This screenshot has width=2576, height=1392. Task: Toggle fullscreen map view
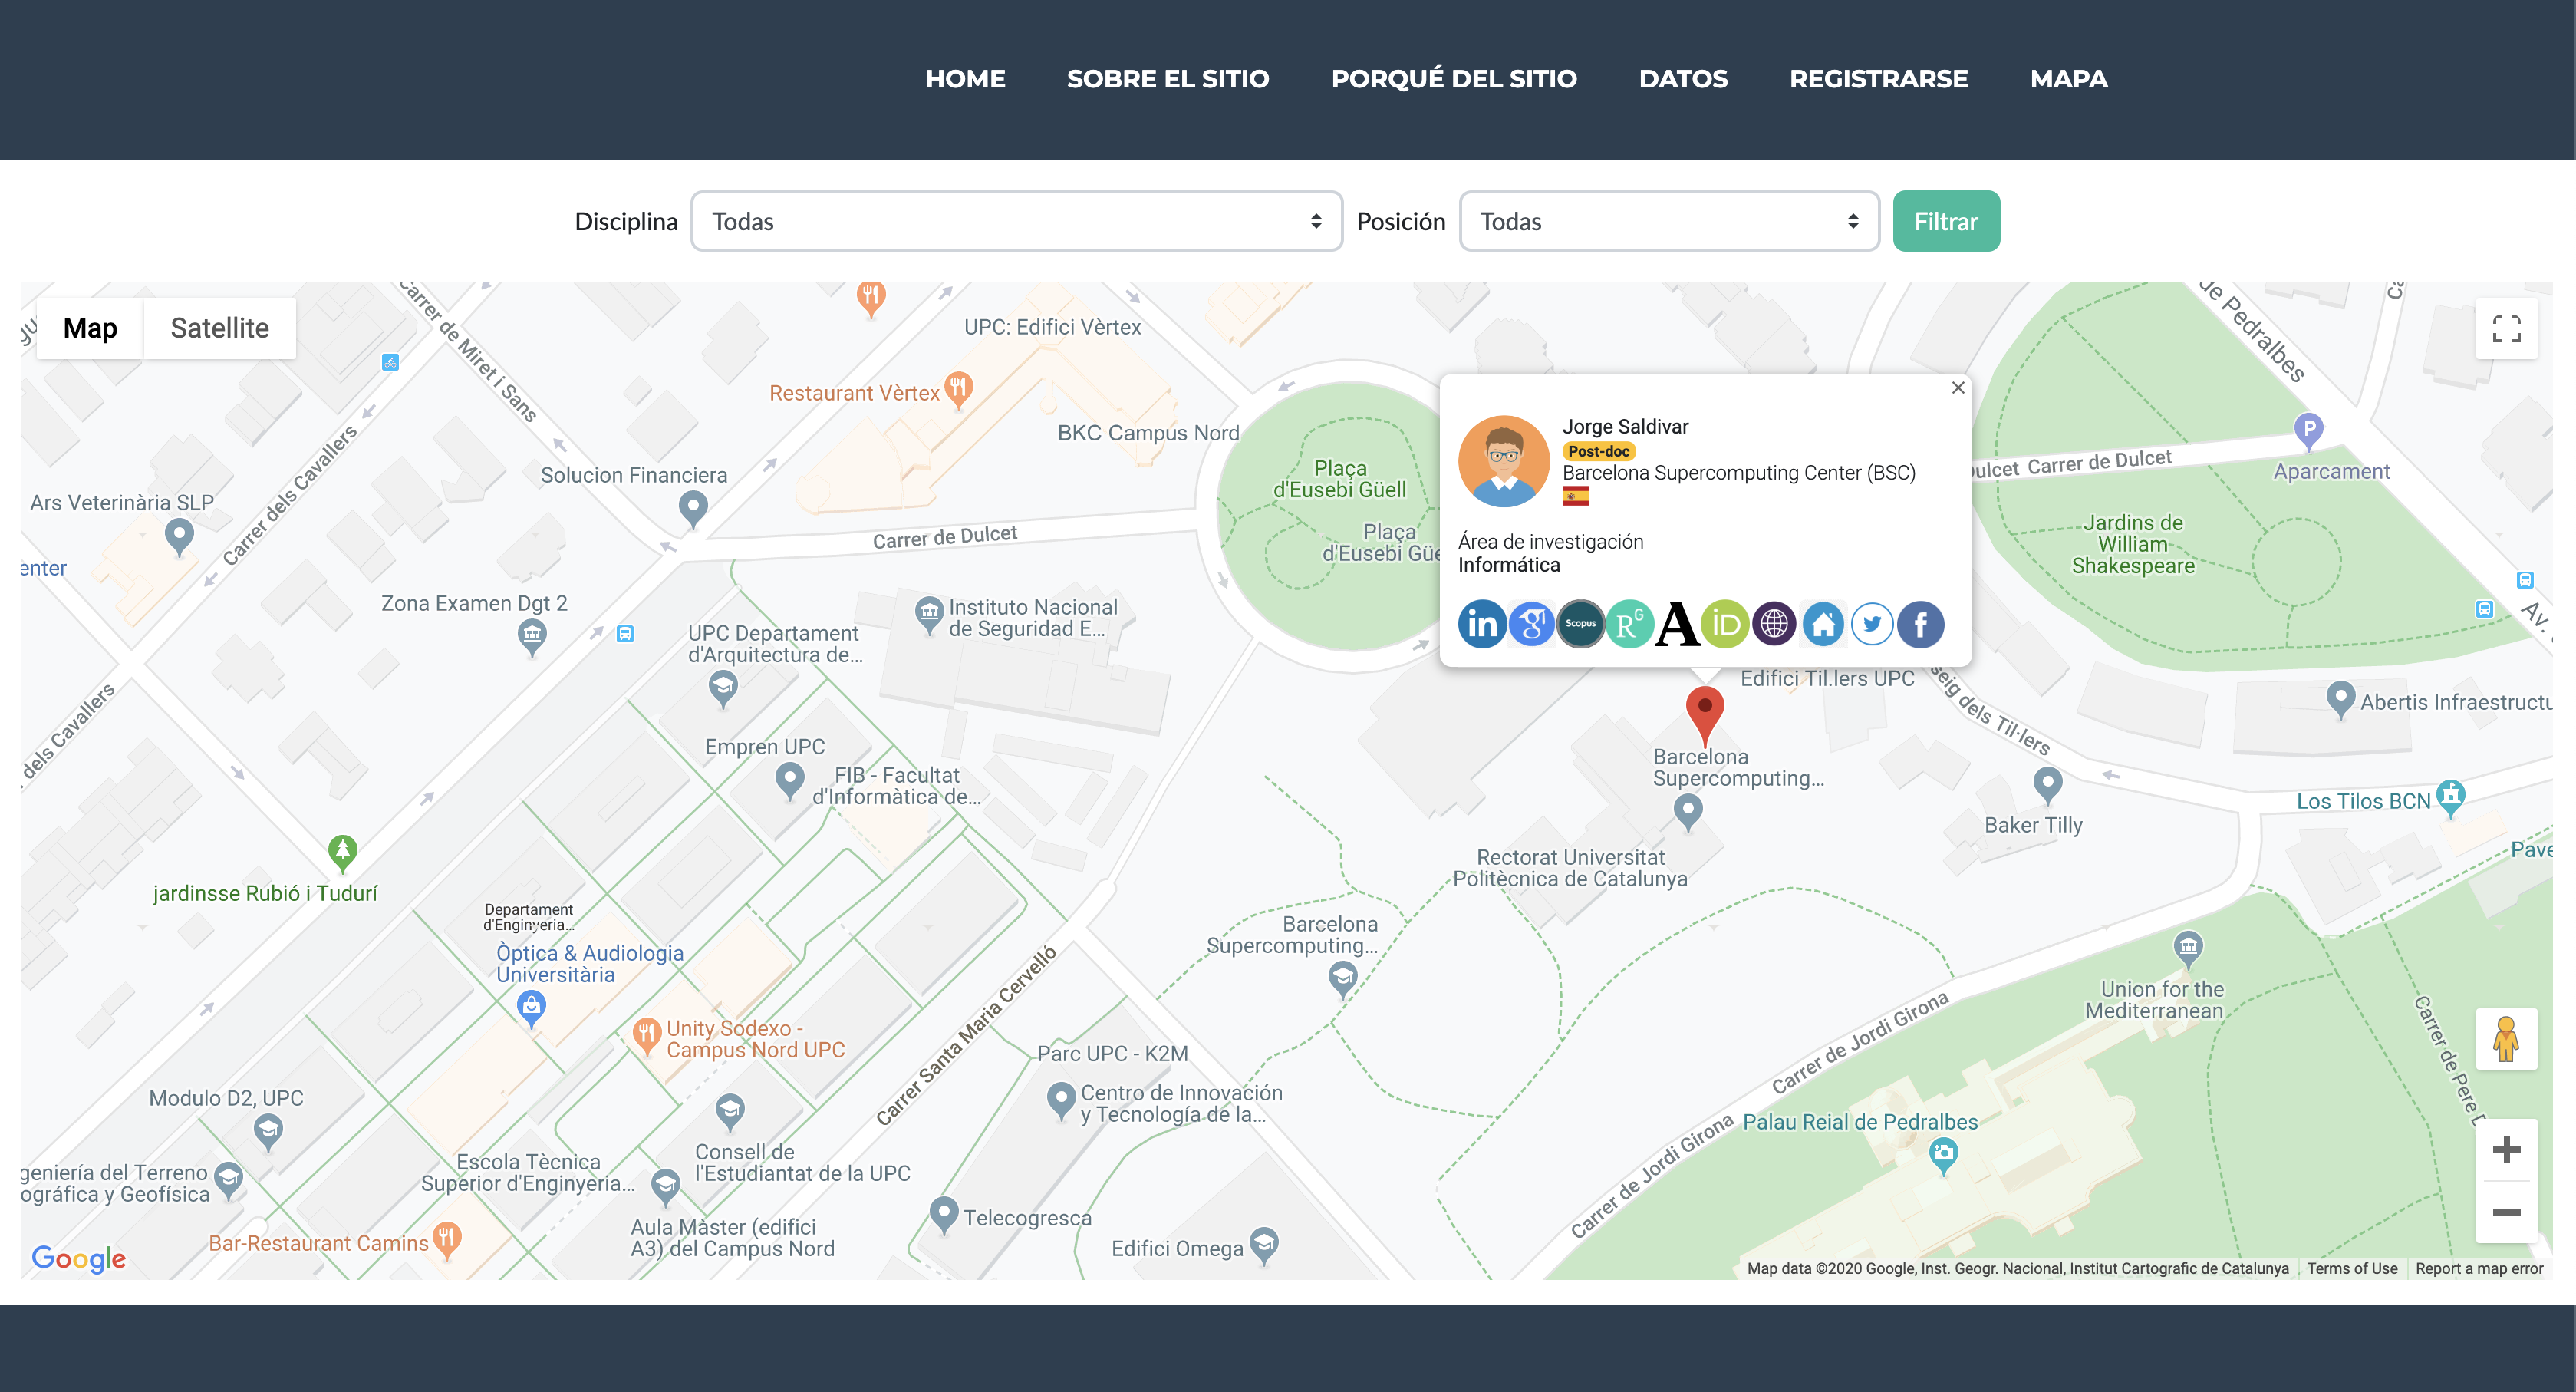pos(2505,328)
